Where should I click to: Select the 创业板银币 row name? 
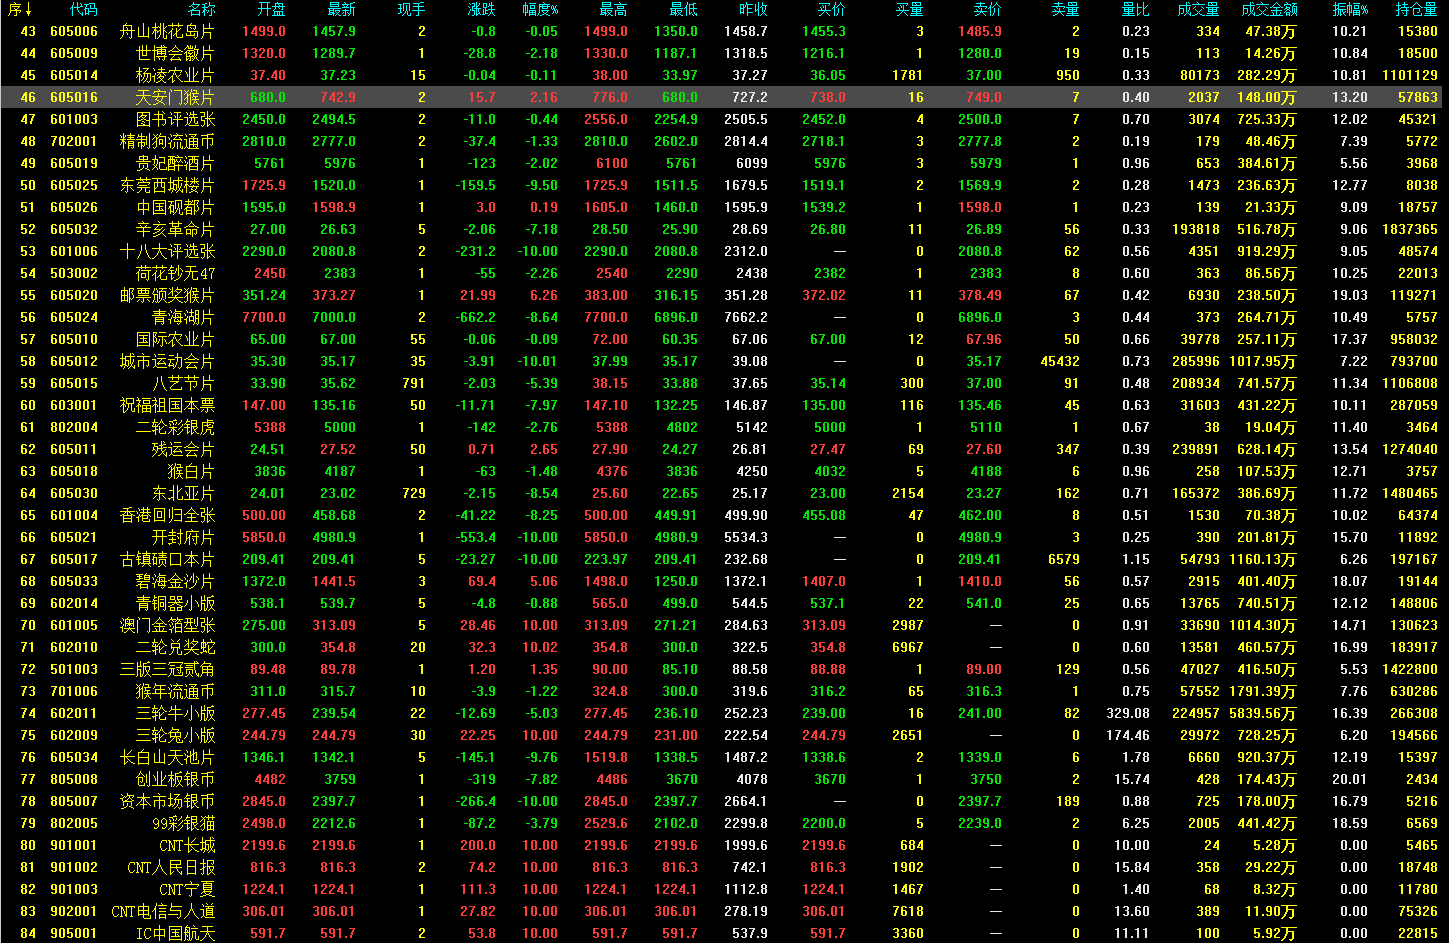click(175, 779)
